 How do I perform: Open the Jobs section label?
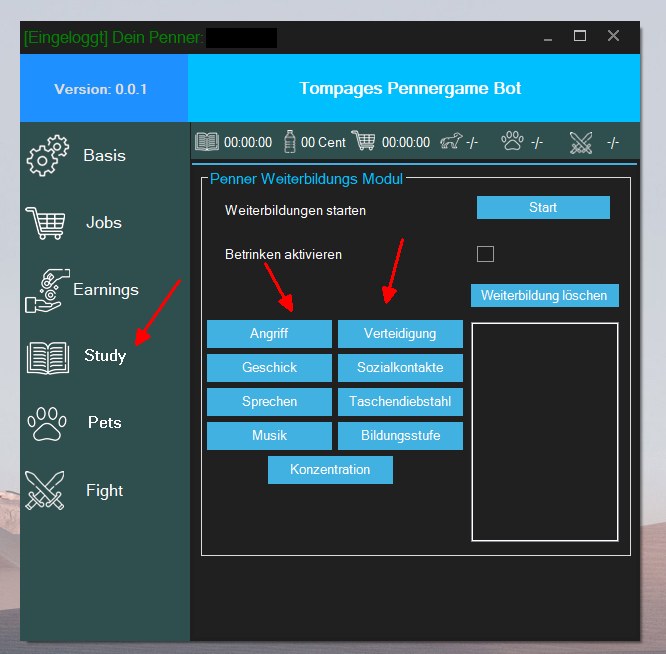pos(104,222)
